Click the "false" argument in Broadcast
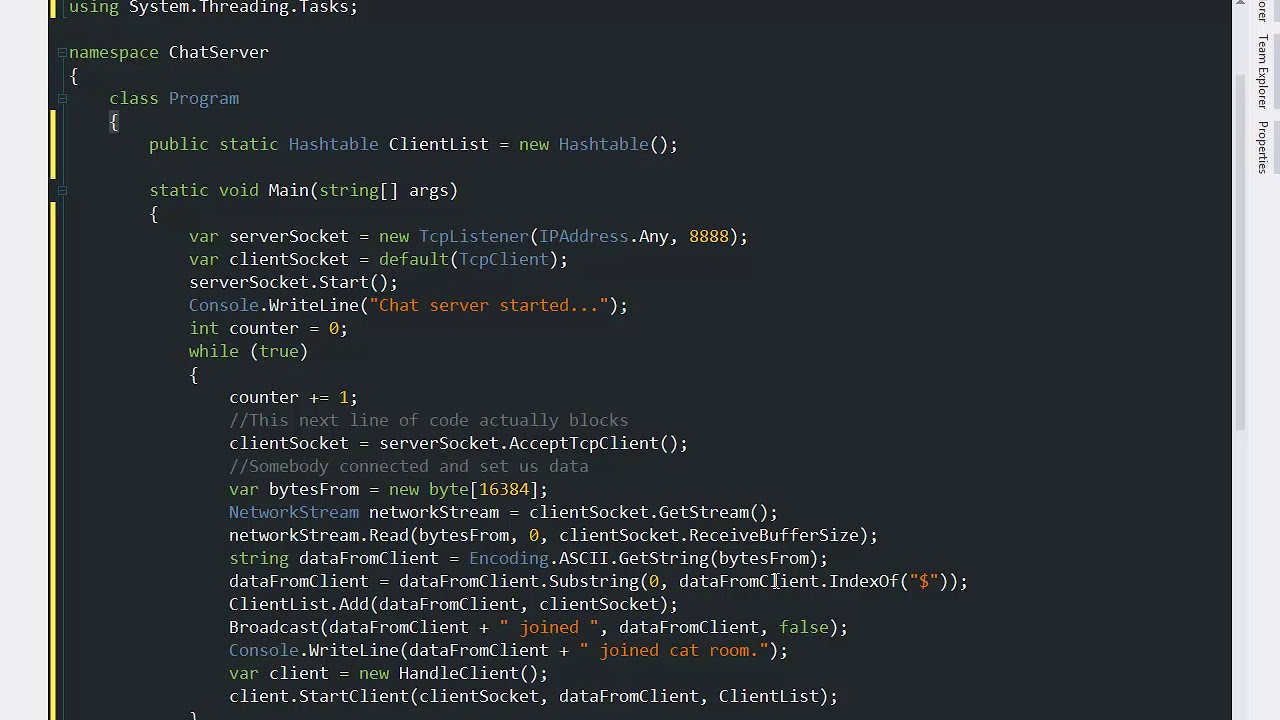This screenshot has width=1280, height=720. 803,627
